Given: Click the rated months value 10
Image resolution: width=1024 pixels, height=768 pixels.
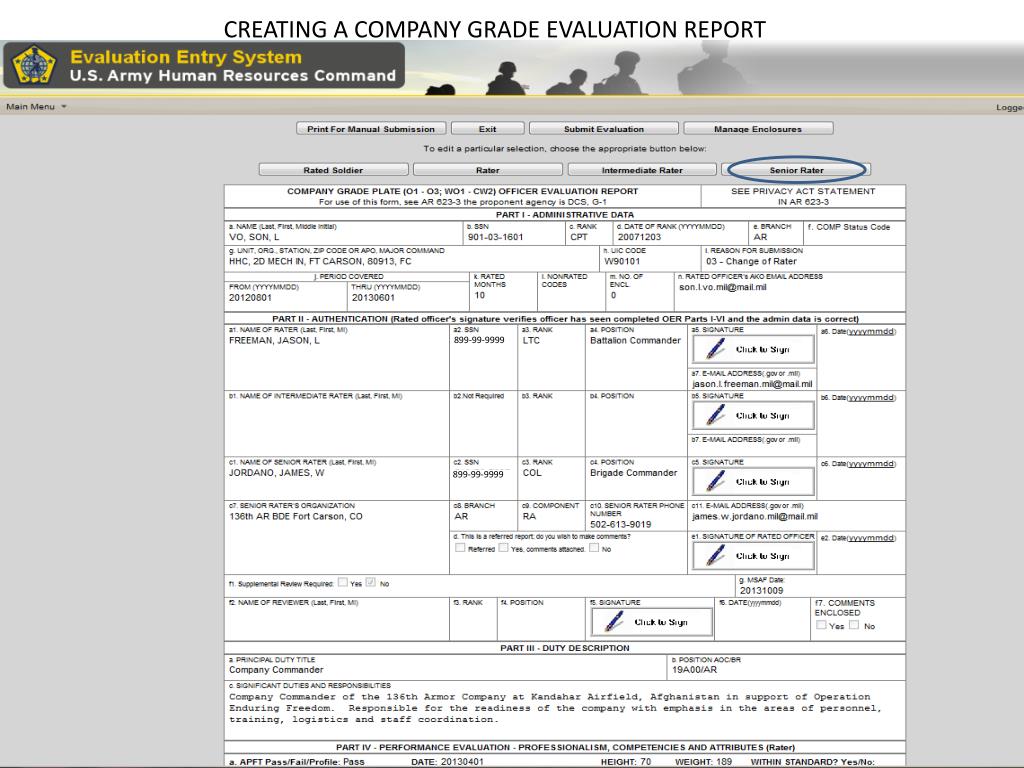Looking at the screenshot, I should pos(480,295).
